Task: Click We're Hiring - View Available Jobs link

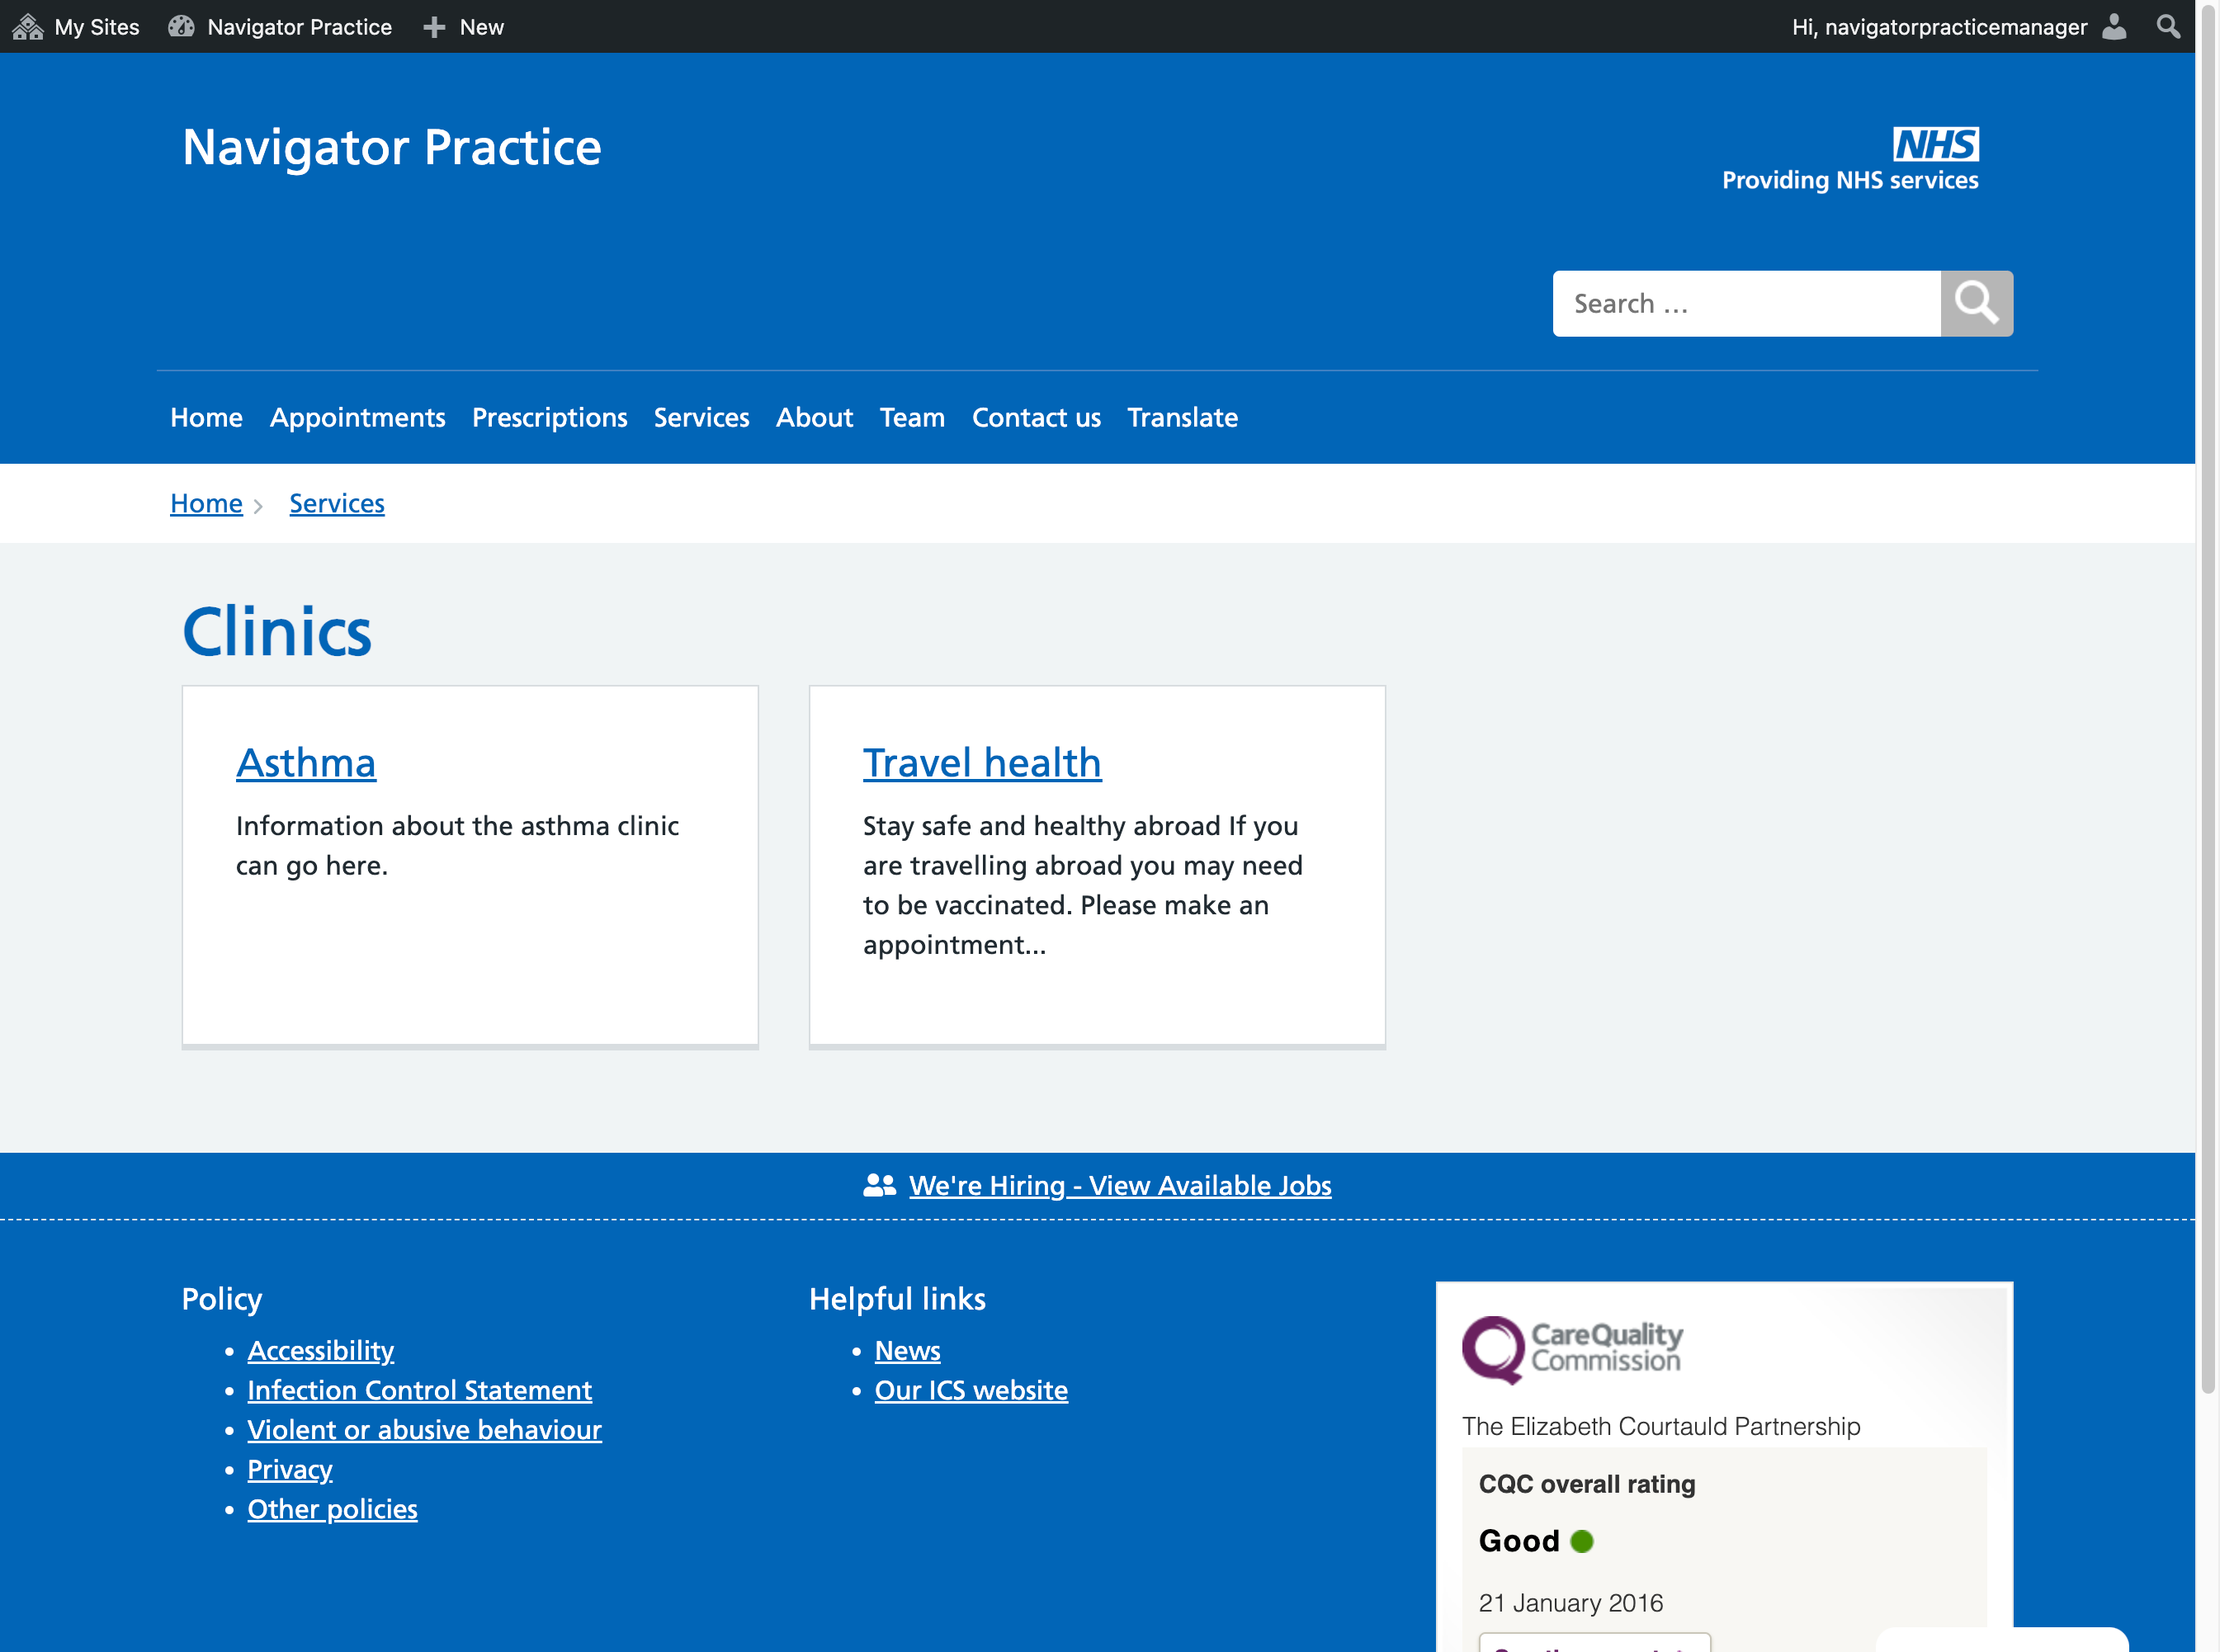Action: pyautogui.click(x=1120, y=1185)
